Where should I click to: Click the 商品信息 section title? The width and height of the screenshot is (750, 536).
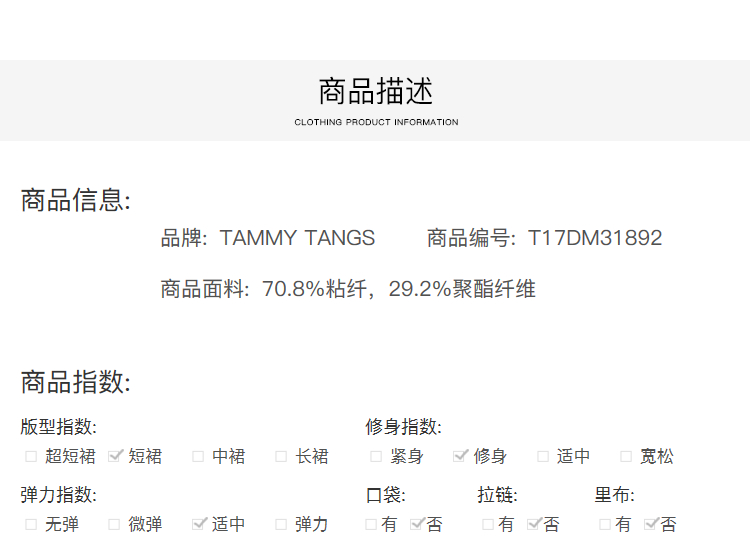75,200
